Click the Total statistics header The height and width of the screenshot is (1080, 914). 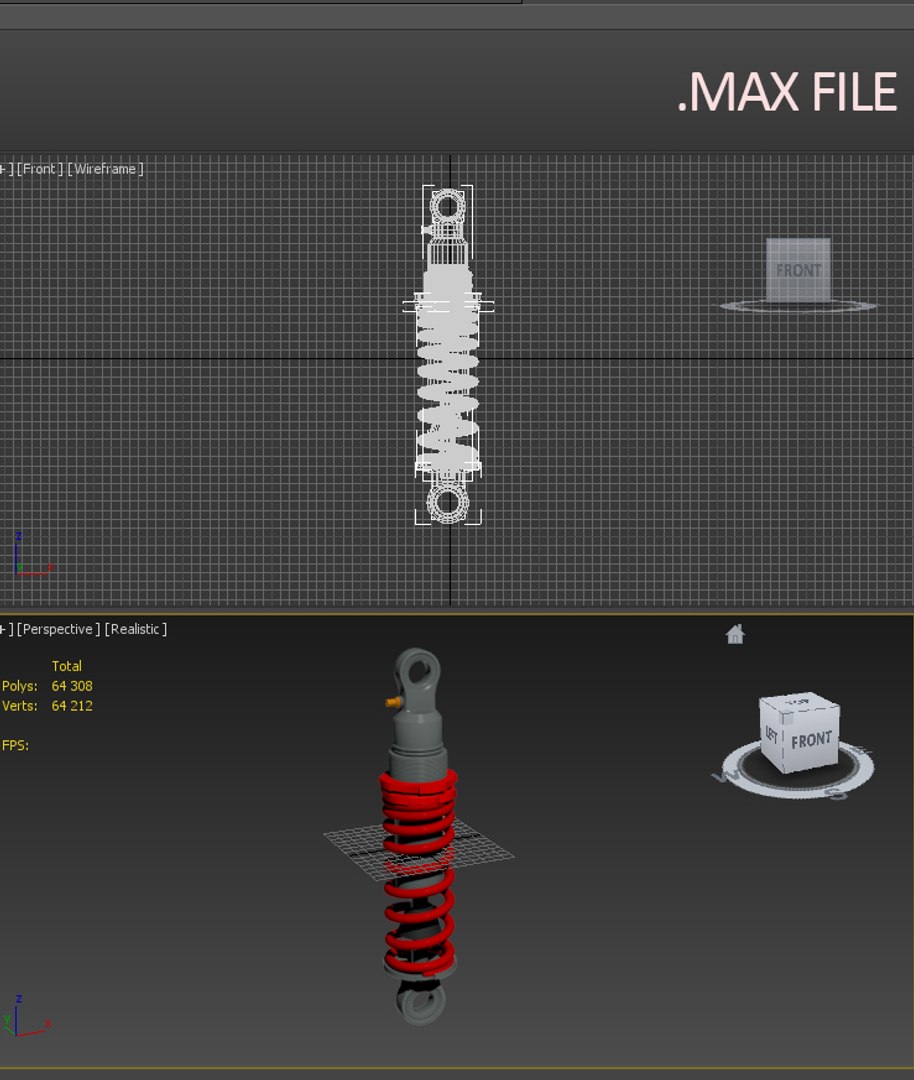coord(66,666)
